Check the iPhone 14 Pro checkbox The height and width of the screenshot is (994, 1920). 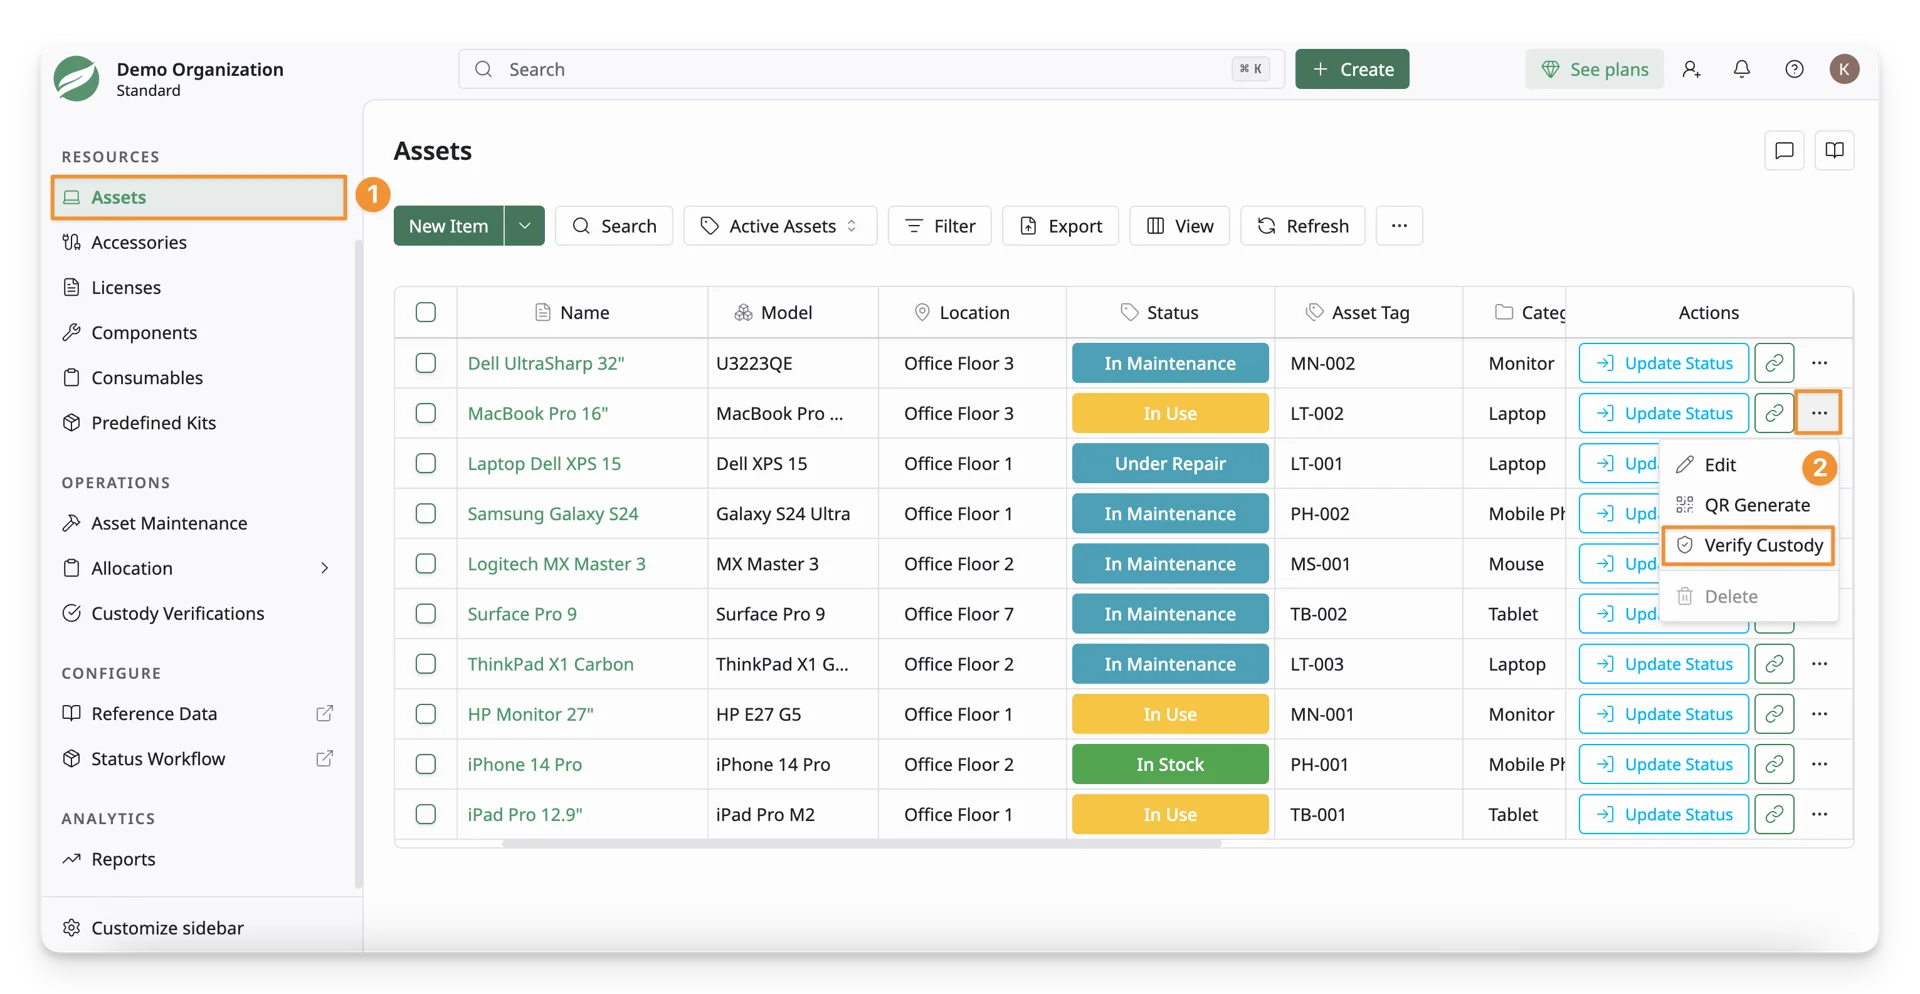point(426,764)
